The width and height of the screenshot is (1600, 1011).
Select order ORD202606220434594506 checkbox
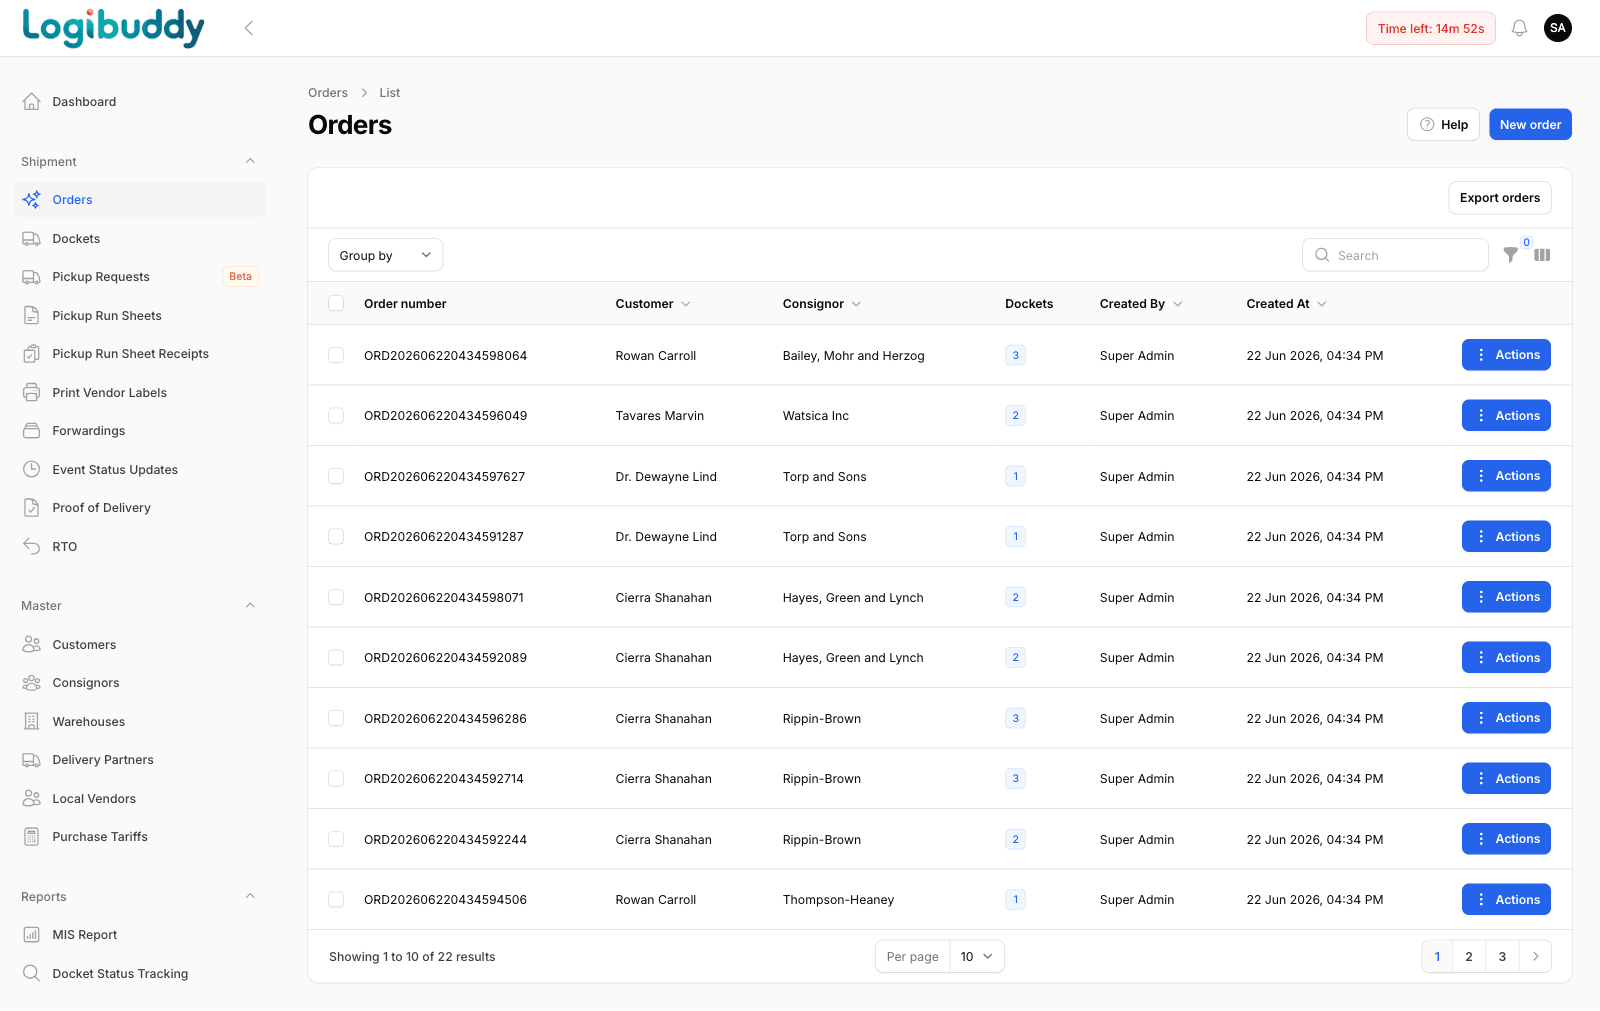coord(336,900)
